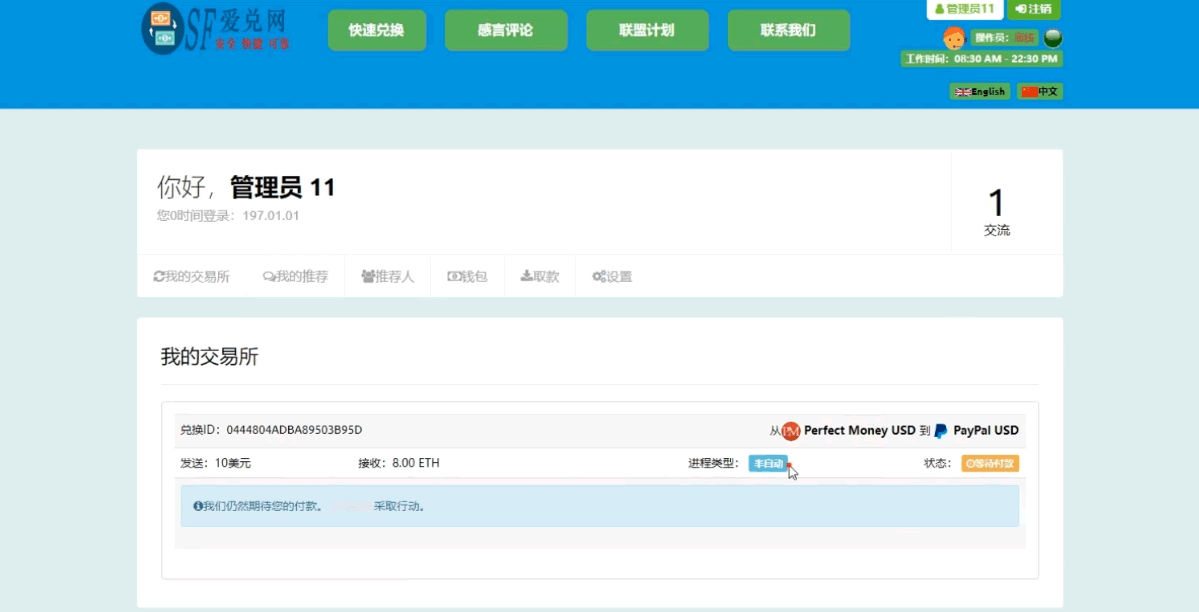This screenshot has height=612, width=1199.
Task: Open the 设置 settings tab
Action: point(612,276)
